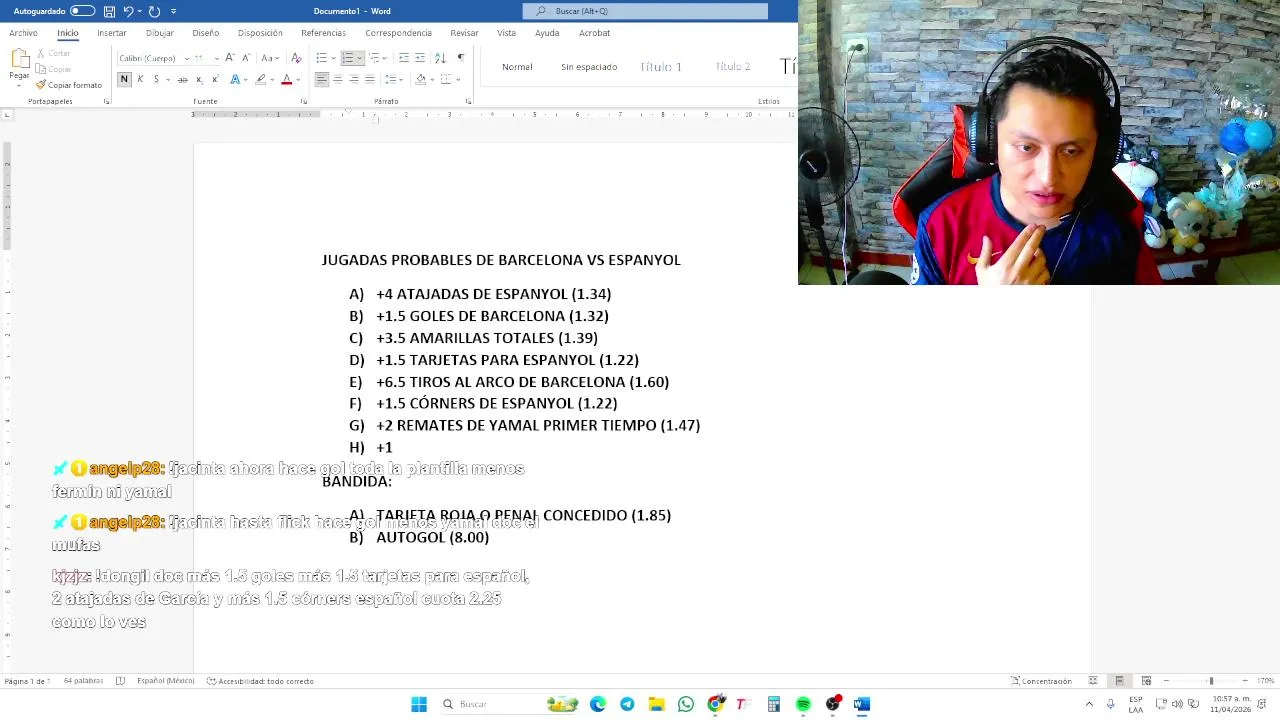1280x720 pixels.
Task: Expand bullet list options arrow
Action: click(x=333, y=58)
